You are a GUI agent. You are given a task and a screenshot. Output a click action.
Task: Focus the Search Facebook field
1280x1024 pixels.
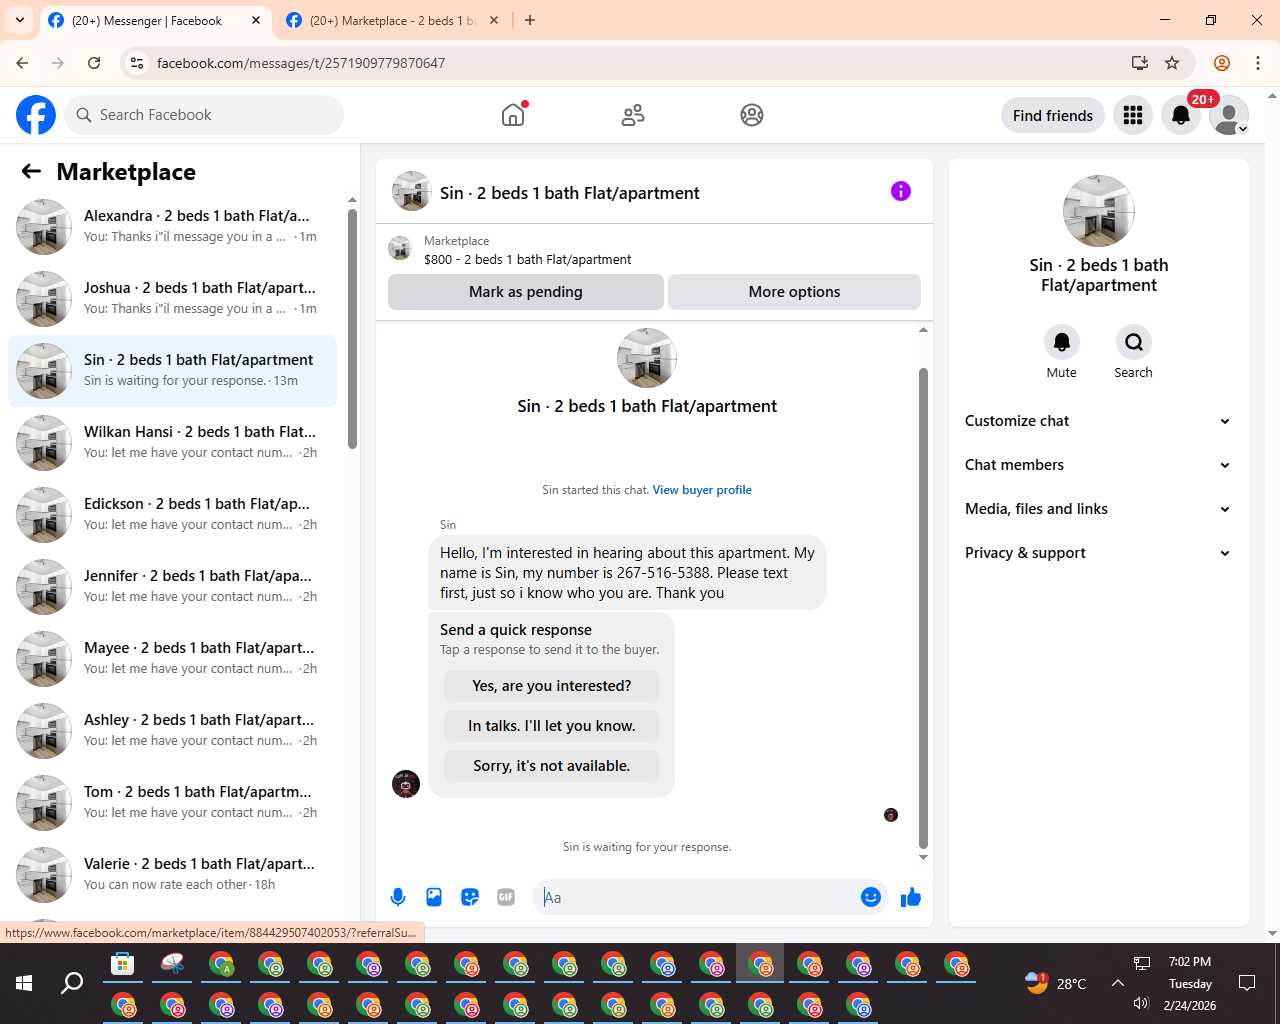[x=204, y=115]
